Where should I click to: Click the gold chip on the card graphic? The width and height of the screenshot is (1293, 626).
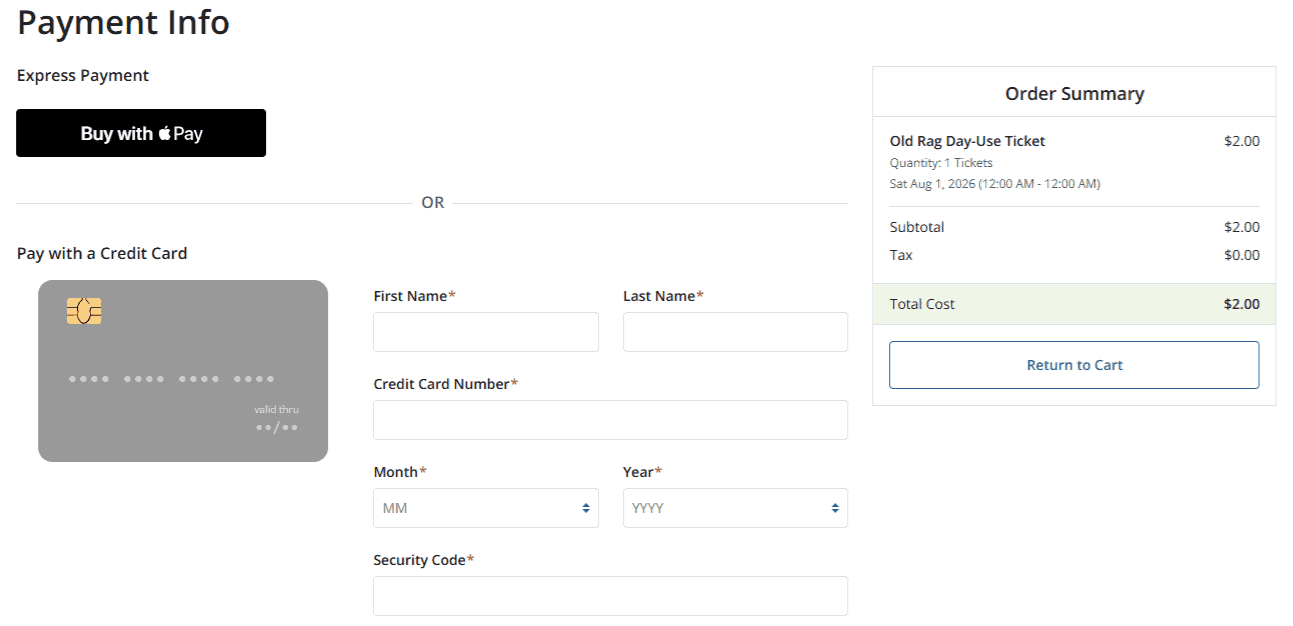click(x=84, y=311)
